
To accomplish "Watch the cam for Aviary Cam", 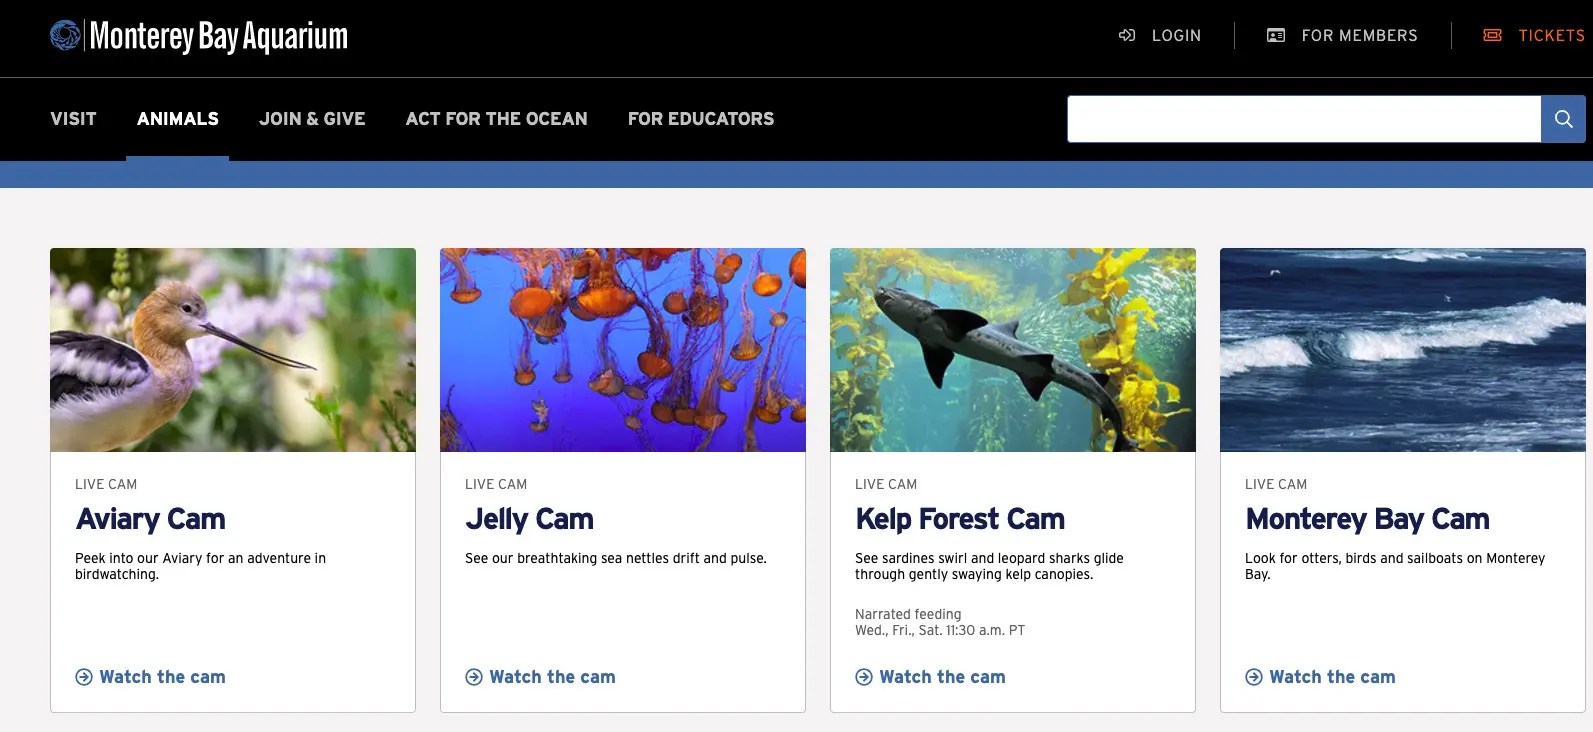I will pos(162,677).
